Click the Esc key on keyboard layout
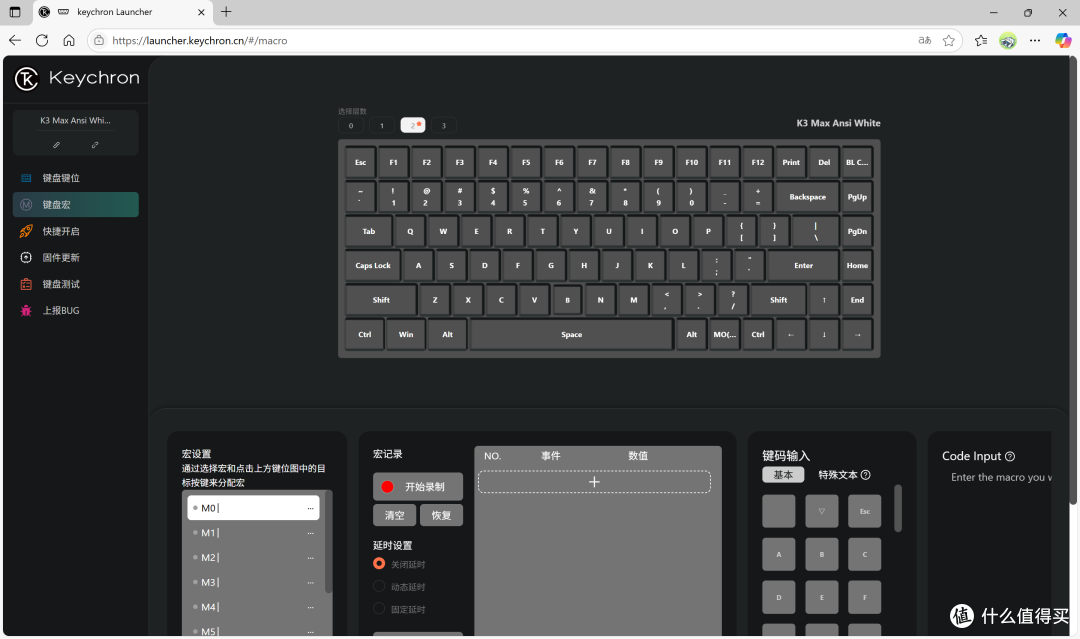This screenshot has width=1080, height=639. 360,163
